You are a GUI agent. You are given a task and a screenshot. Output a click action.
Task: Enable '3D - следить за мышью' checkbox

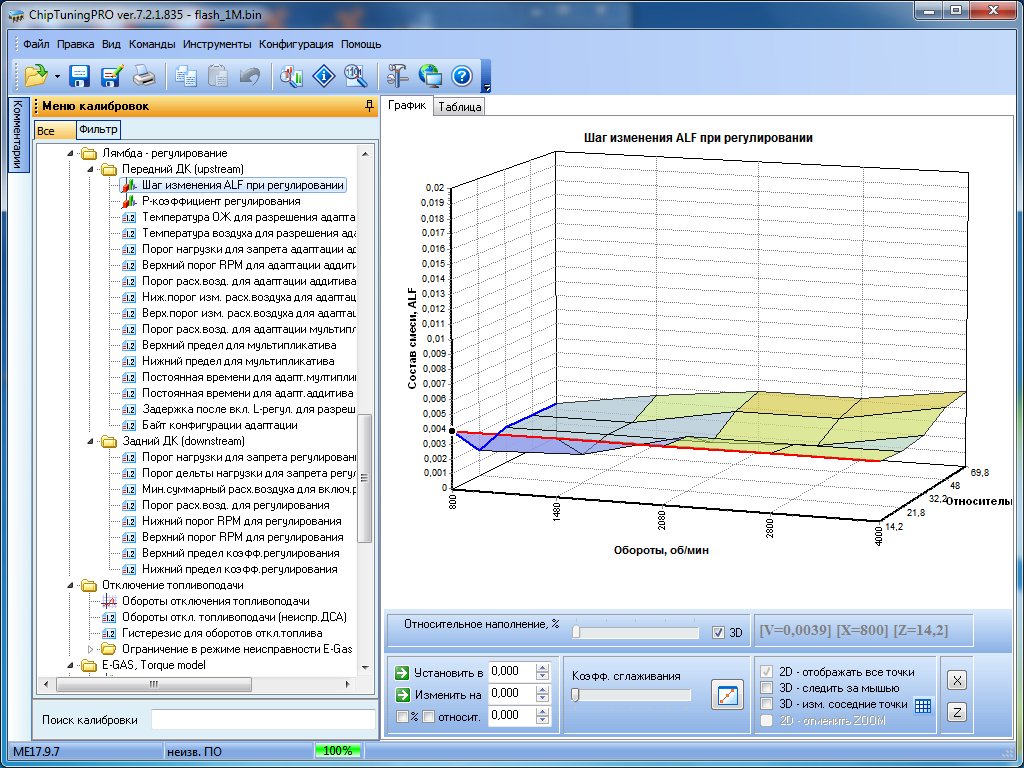(767, 688)
